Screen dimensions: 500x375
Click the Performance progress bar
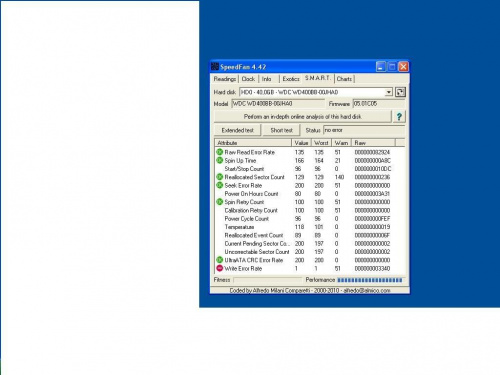point(370,280)
